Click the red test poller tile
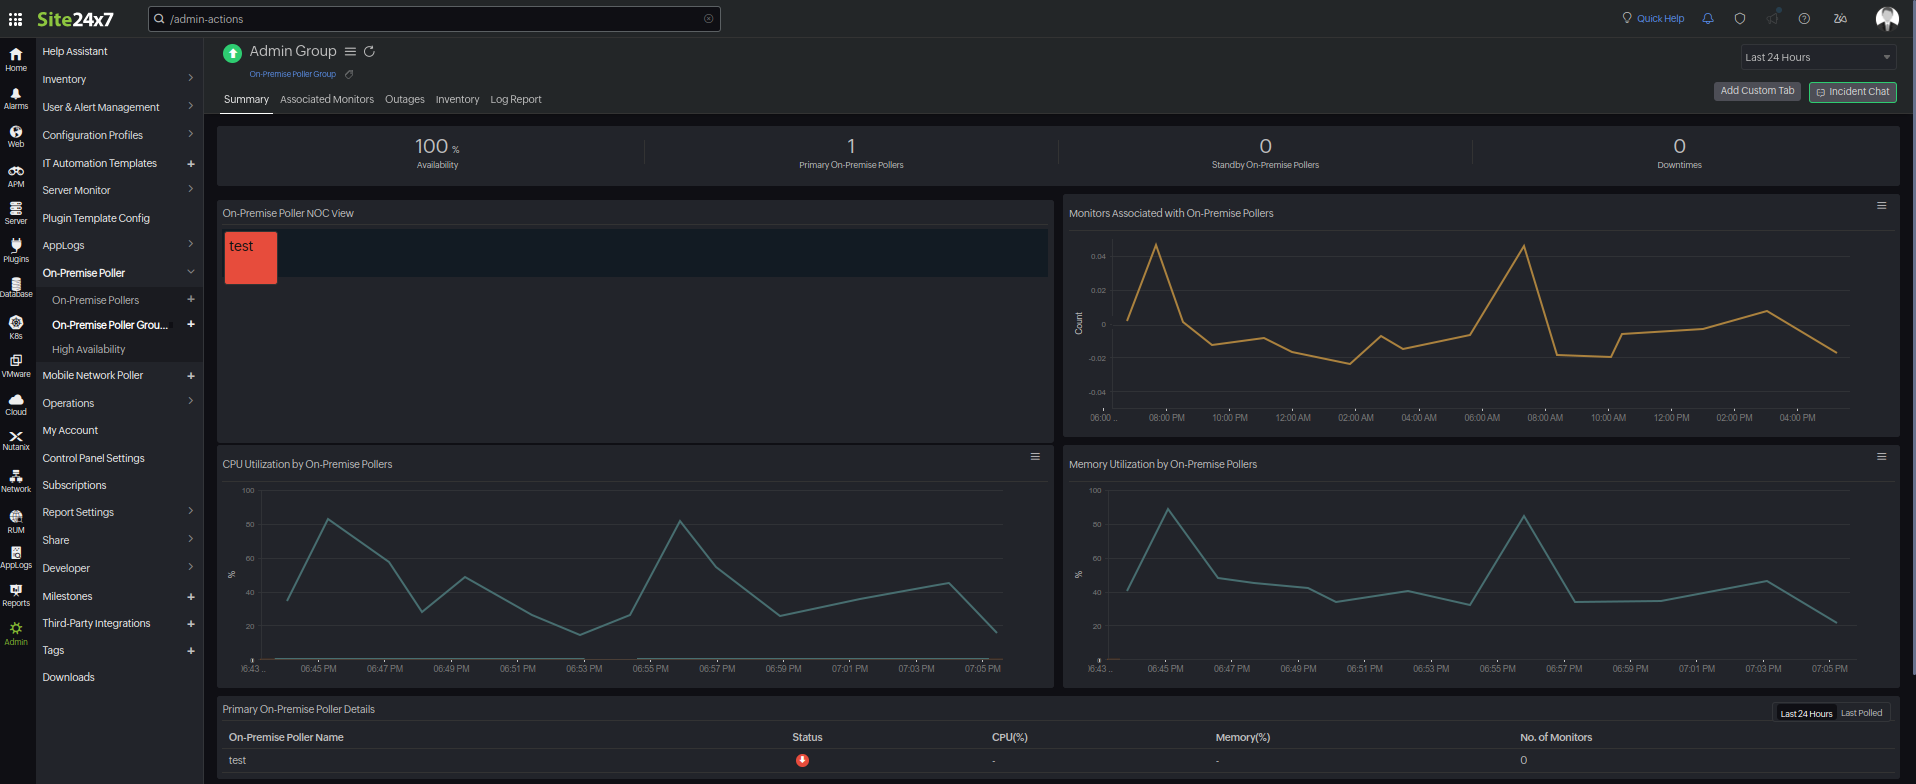 pos(251,258)
